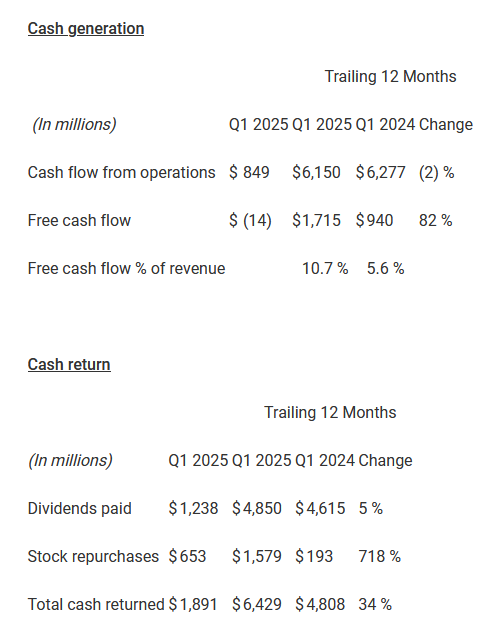This screenshot has height=643, width=501.
Task: Select the Dividends paid row label
Action: coord(80,508)
